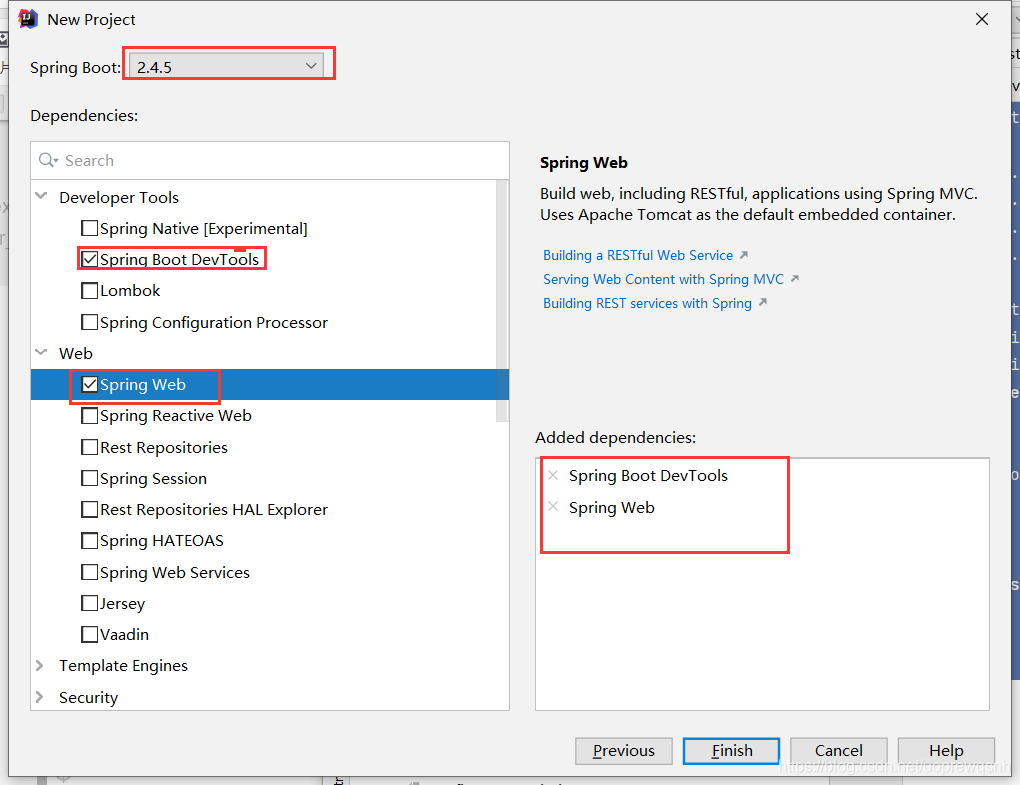Click the Previous button
1020x785 pixels.
coord(624,751)
